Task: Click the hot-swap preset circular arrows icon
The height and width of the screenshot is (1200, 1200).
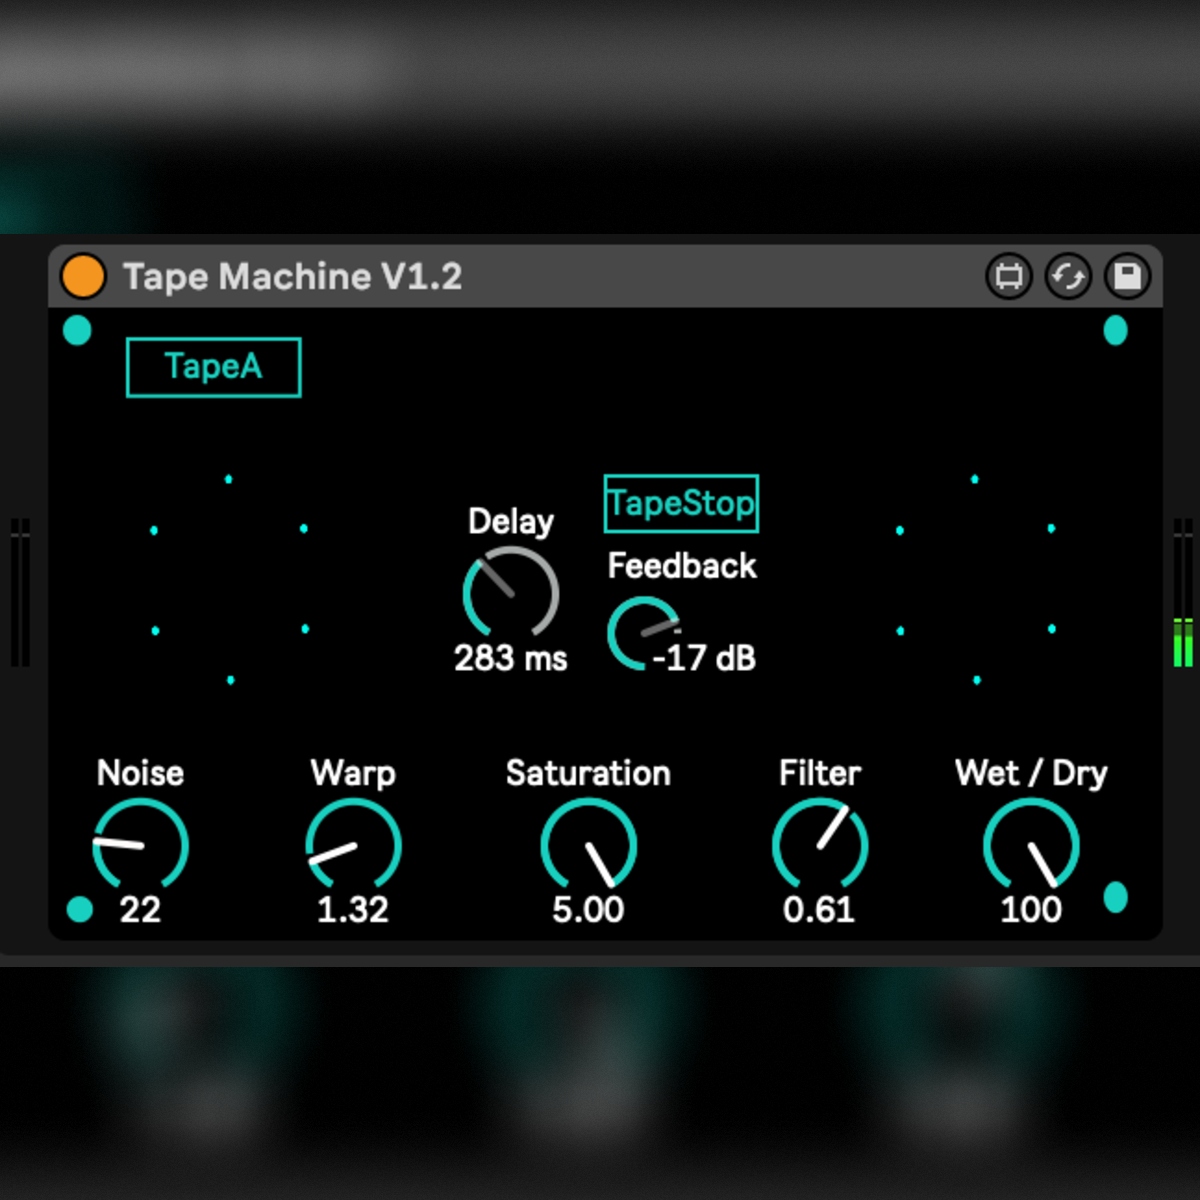Action: click(1068, 276)
